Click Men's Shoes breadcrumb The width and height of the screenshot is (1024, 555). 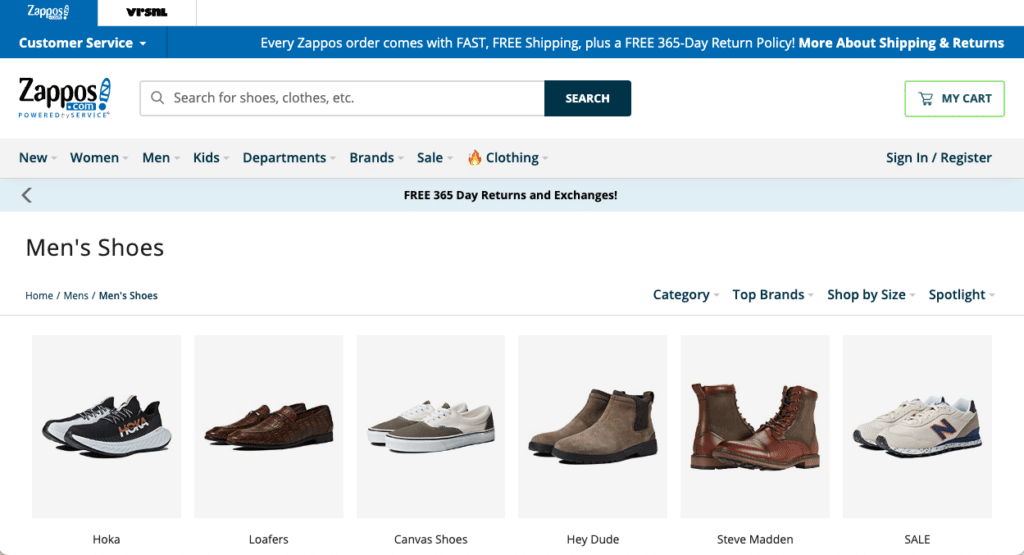[x=128, y=295]
